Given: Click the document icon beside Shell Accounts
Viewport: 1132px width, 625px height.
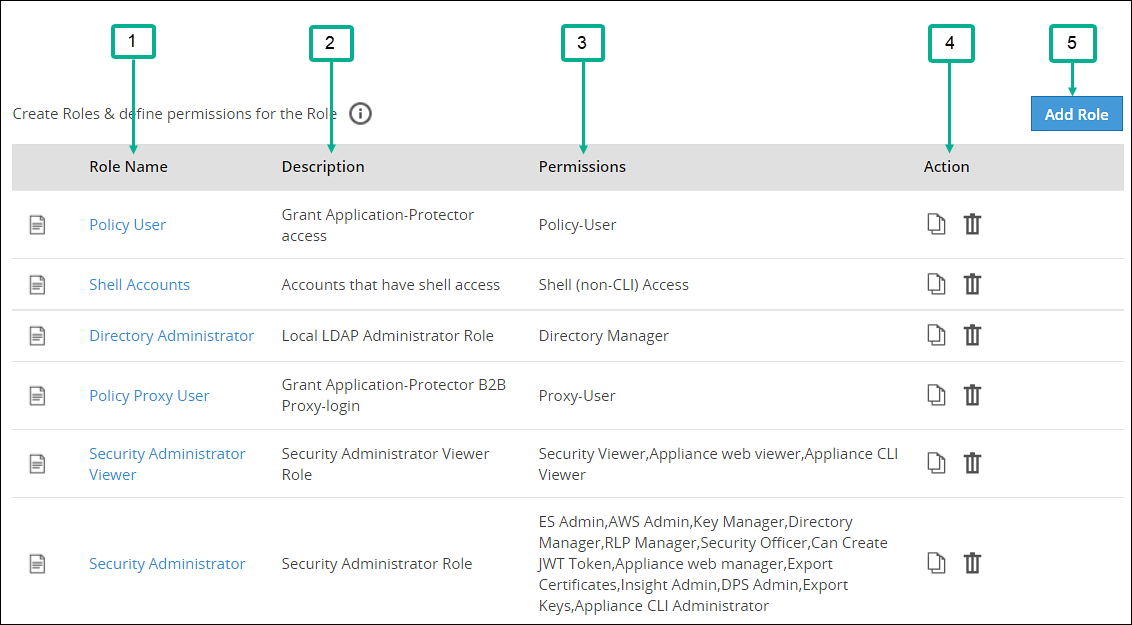Looking at the screenshot, I should click(37, 284).
